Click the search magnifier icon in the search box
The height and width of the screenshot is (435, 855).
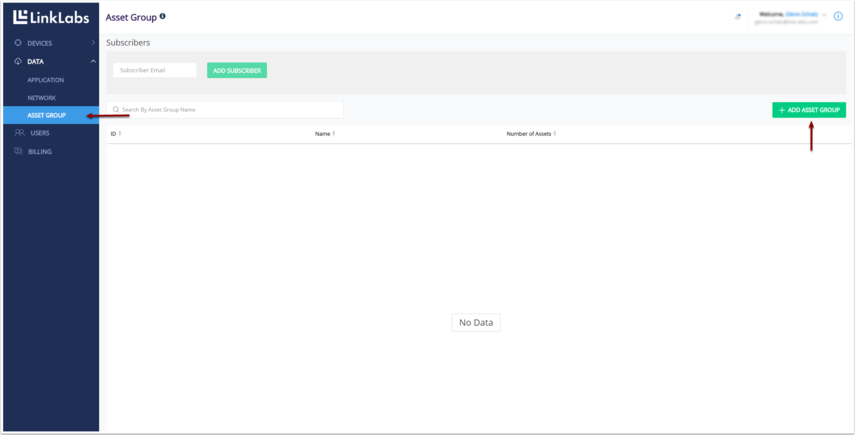(116, 110)
